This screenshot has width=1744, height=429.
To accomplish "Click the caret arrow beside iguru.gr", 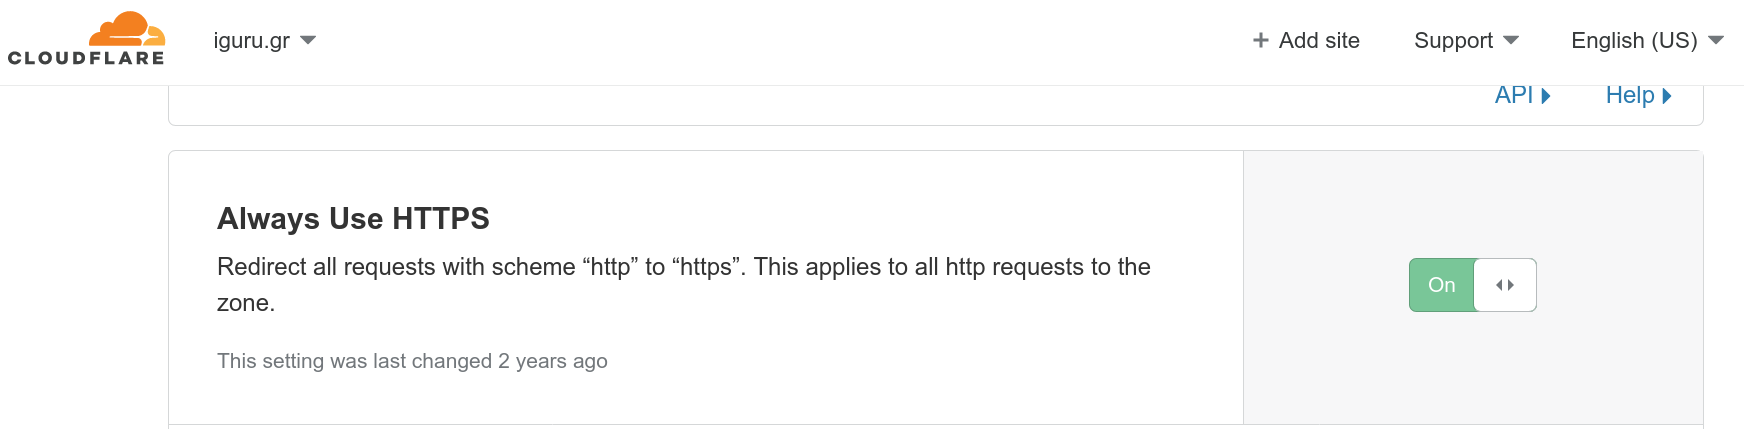I will point(308,41).
